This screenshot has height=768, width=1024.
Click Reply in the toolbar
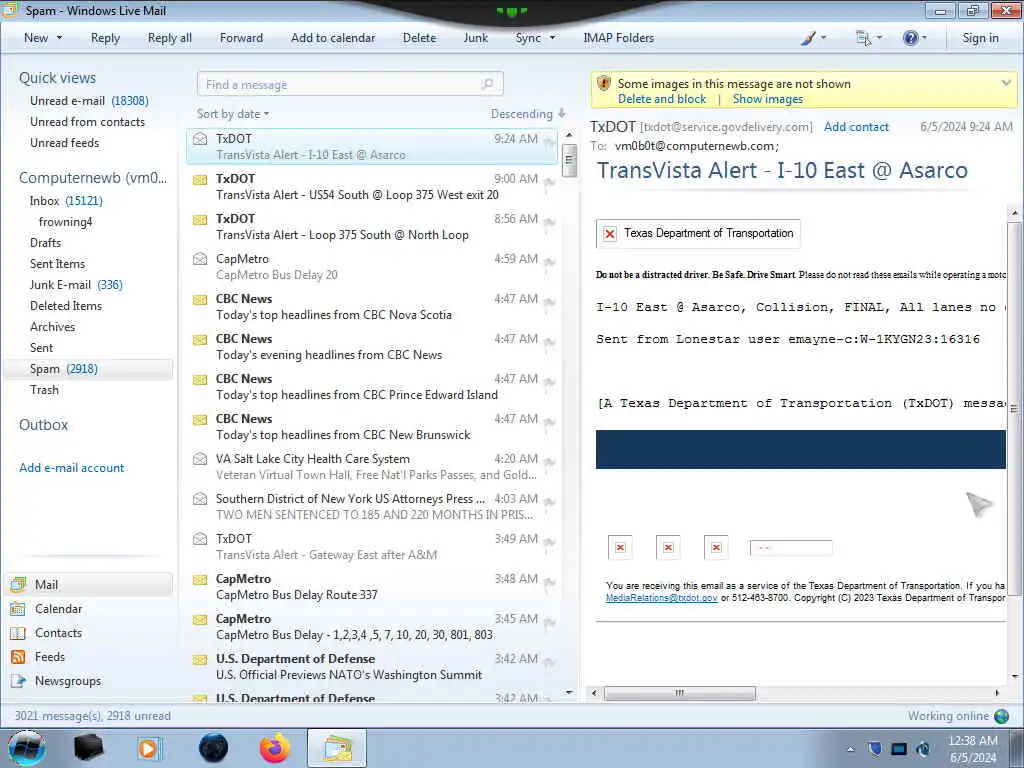coord(105,38)
